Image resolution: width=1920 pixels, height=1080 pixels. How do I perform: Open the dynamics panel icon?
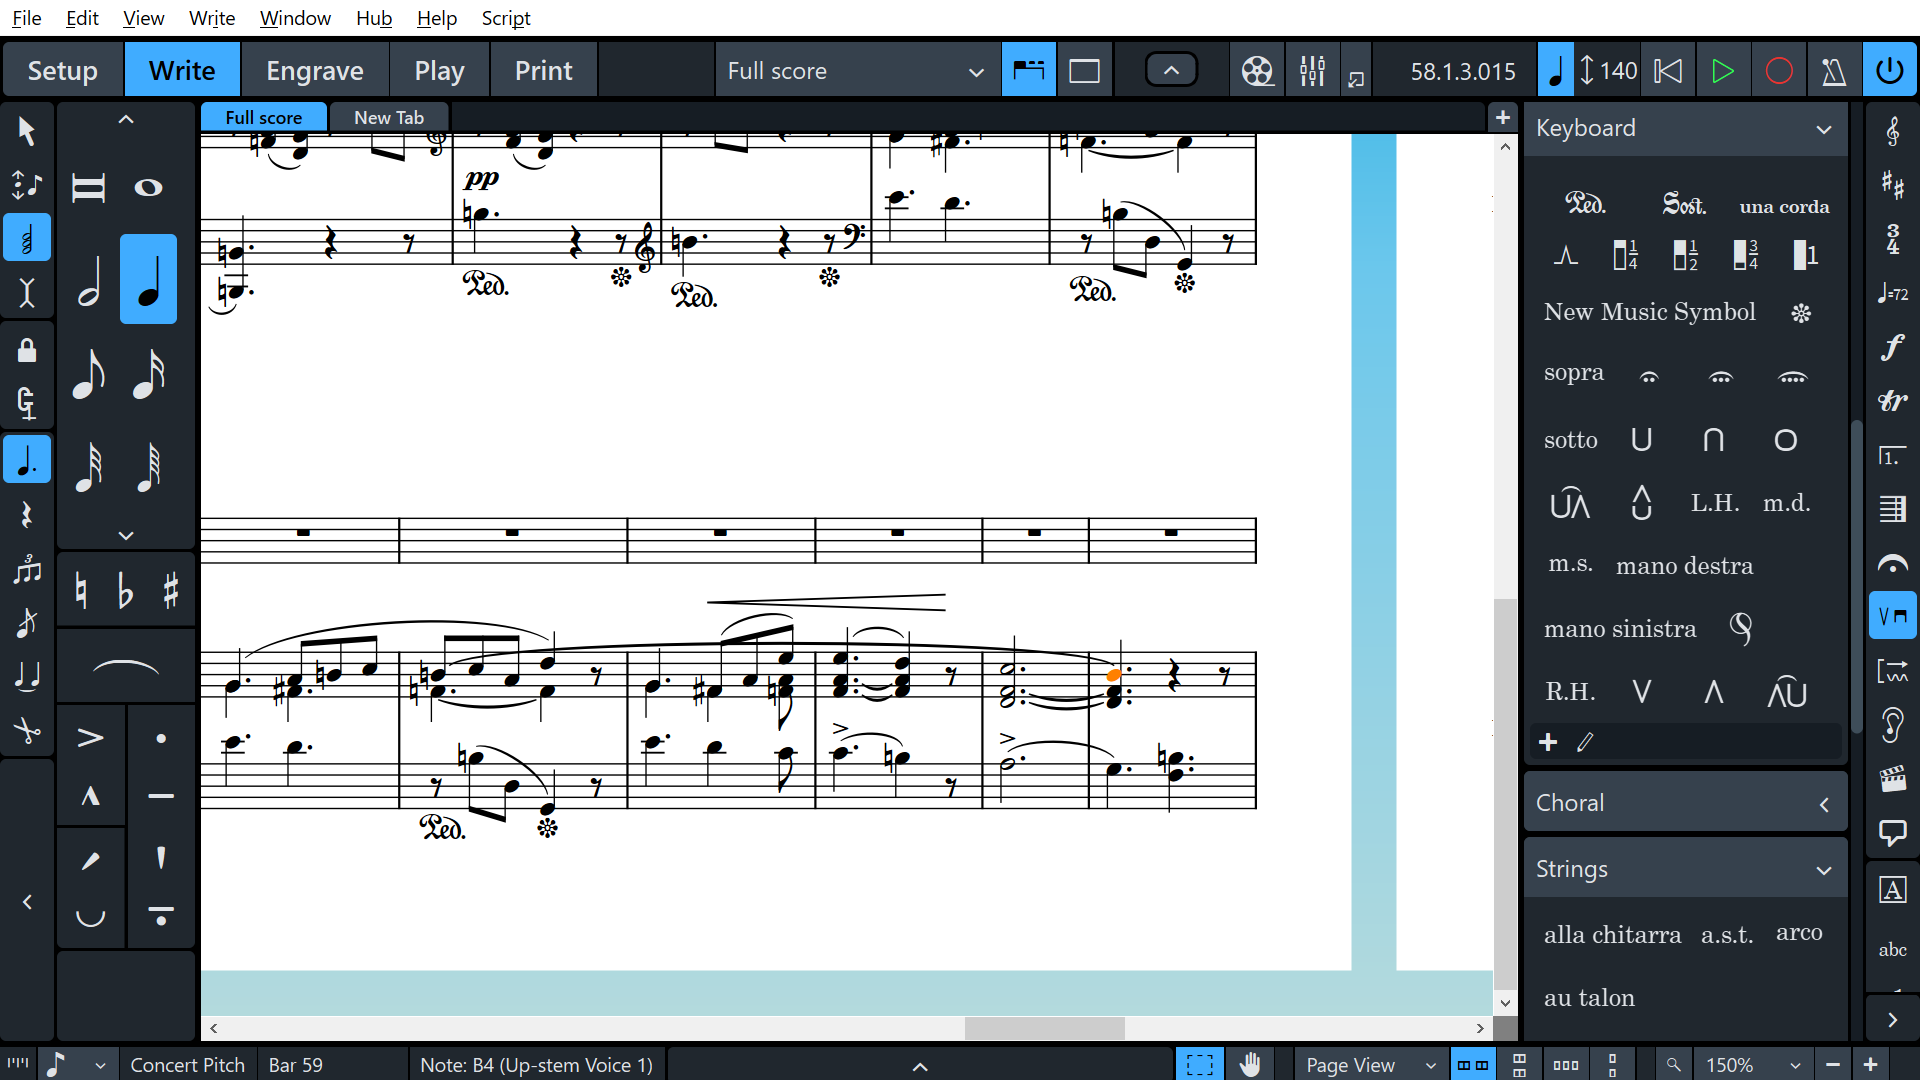click(1892, 347)
